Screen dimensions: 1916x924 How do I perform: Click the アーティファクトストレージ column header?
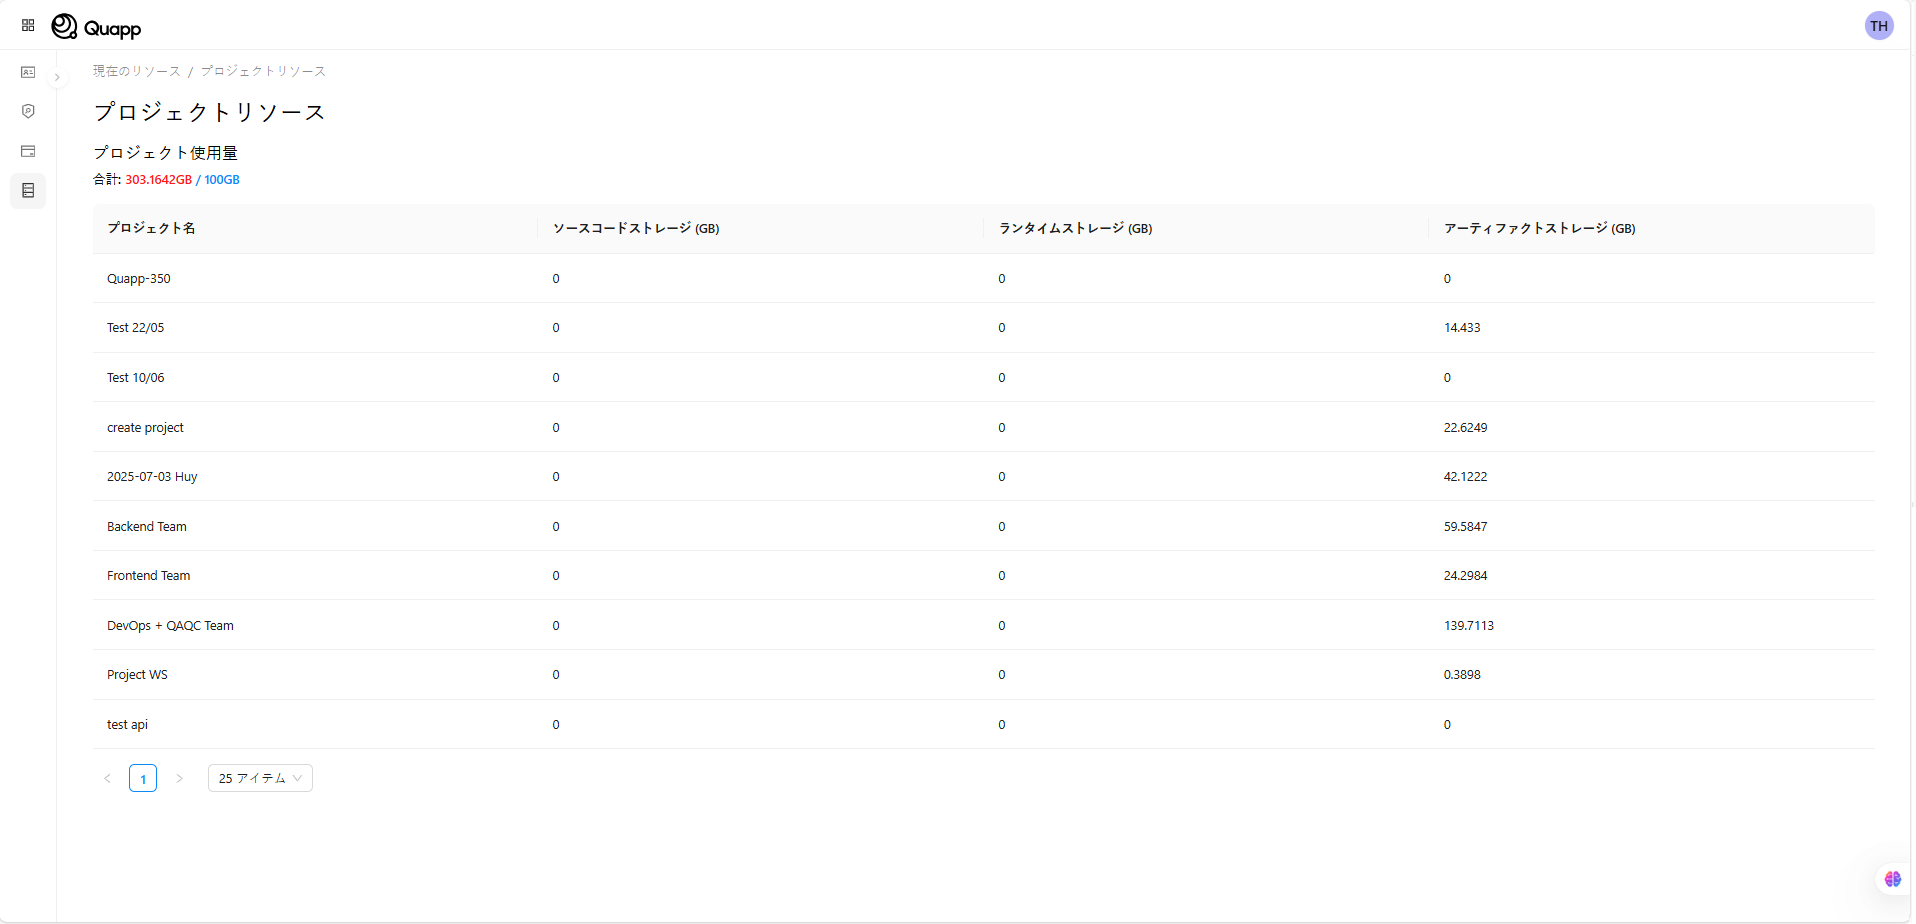pyautogui.click(x=1539, y=228)
